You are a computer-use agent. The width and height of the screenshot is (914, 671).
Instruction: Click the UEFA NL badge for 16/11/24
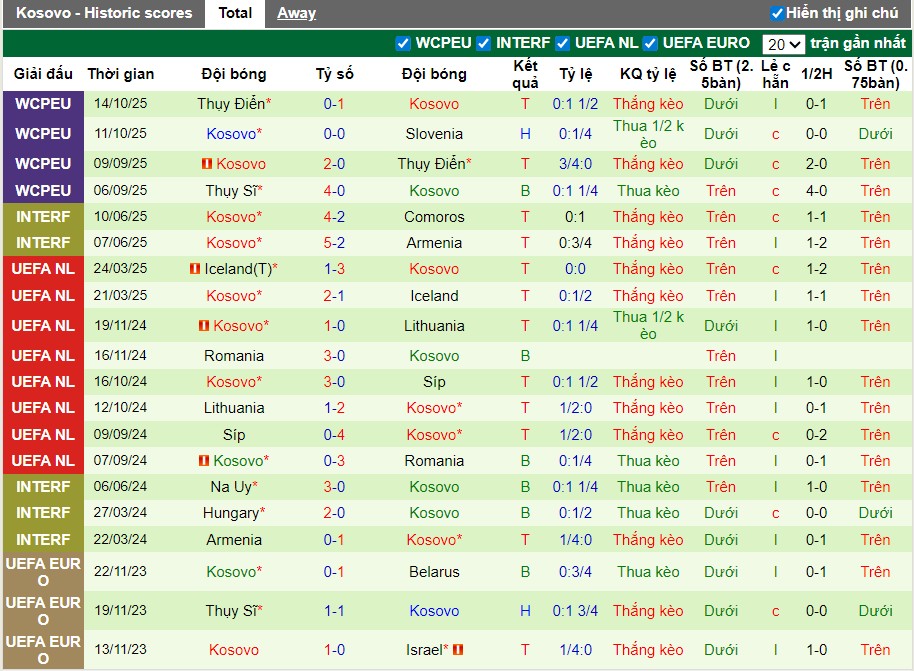click(x=43, y=356)
